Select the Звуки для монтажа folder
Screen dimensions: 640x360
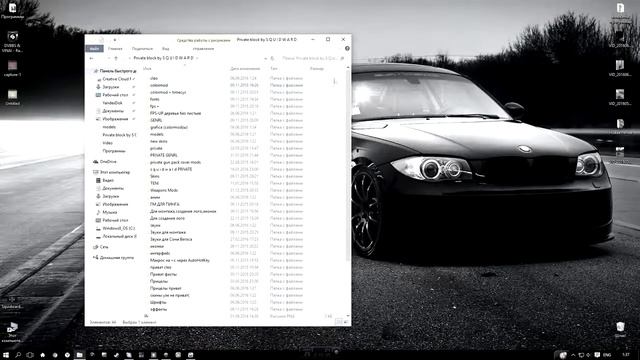pyautogui.click(x=168, y=232)
